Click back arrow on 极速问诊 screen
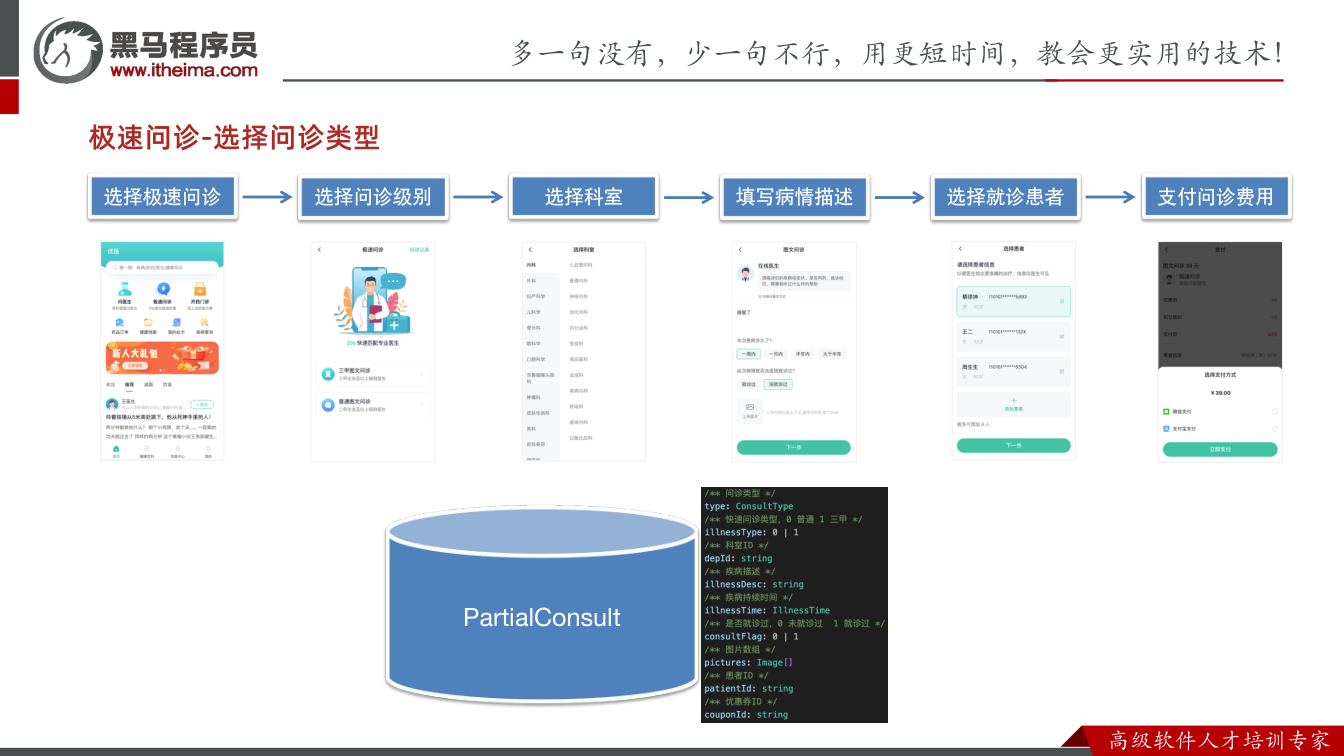This screenshot has width=1344, height=756. point(319,249)
